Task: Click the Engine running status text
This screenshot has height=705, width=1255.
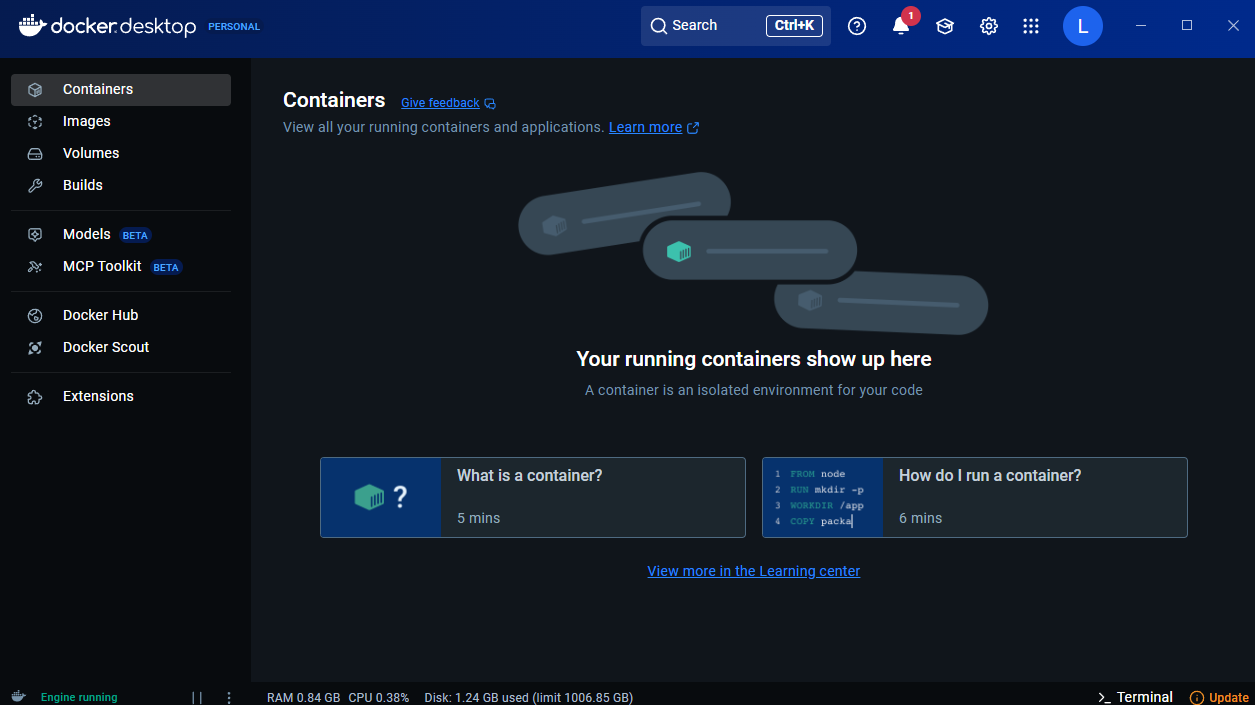Action: point(79,698)
